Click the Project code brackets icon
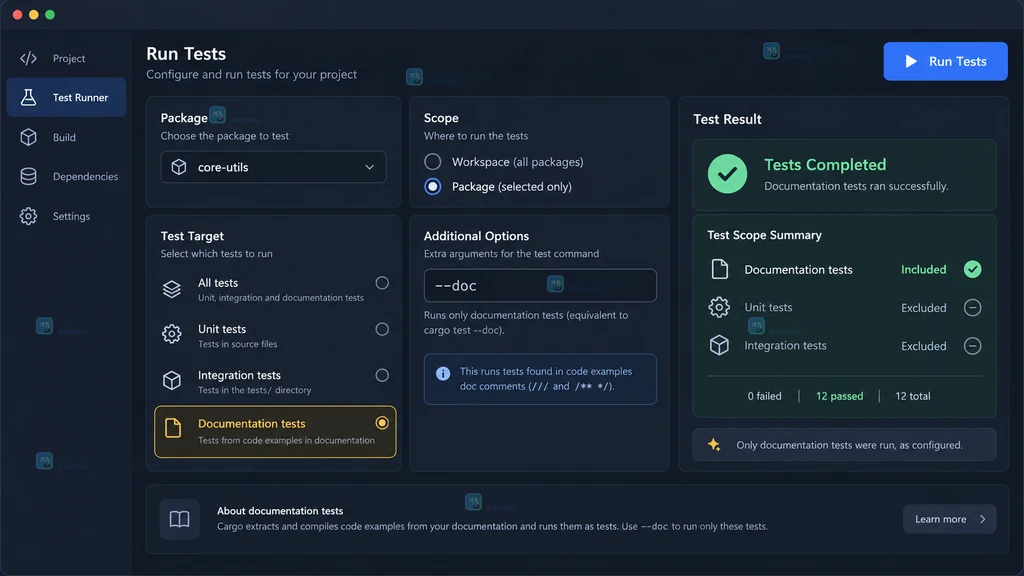Image resolution: width=1024 pixels, height=576 pixels. 28,58
